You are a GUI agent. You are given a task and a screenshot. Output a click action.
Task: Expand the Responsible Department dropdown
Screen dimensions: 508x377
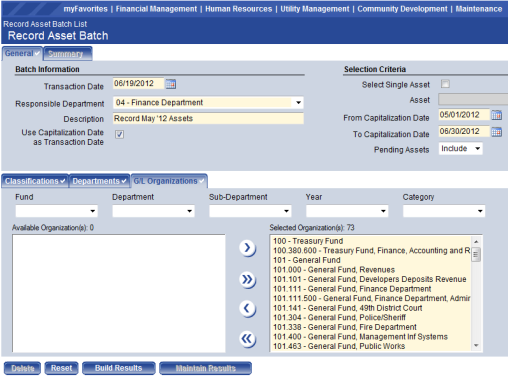298,103
